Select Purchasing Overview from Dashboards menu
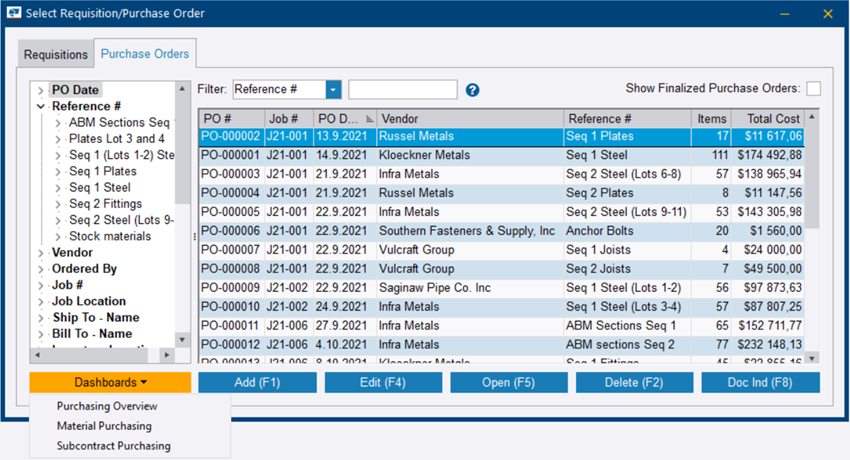 pyautogui.click(x=107, y=406)
